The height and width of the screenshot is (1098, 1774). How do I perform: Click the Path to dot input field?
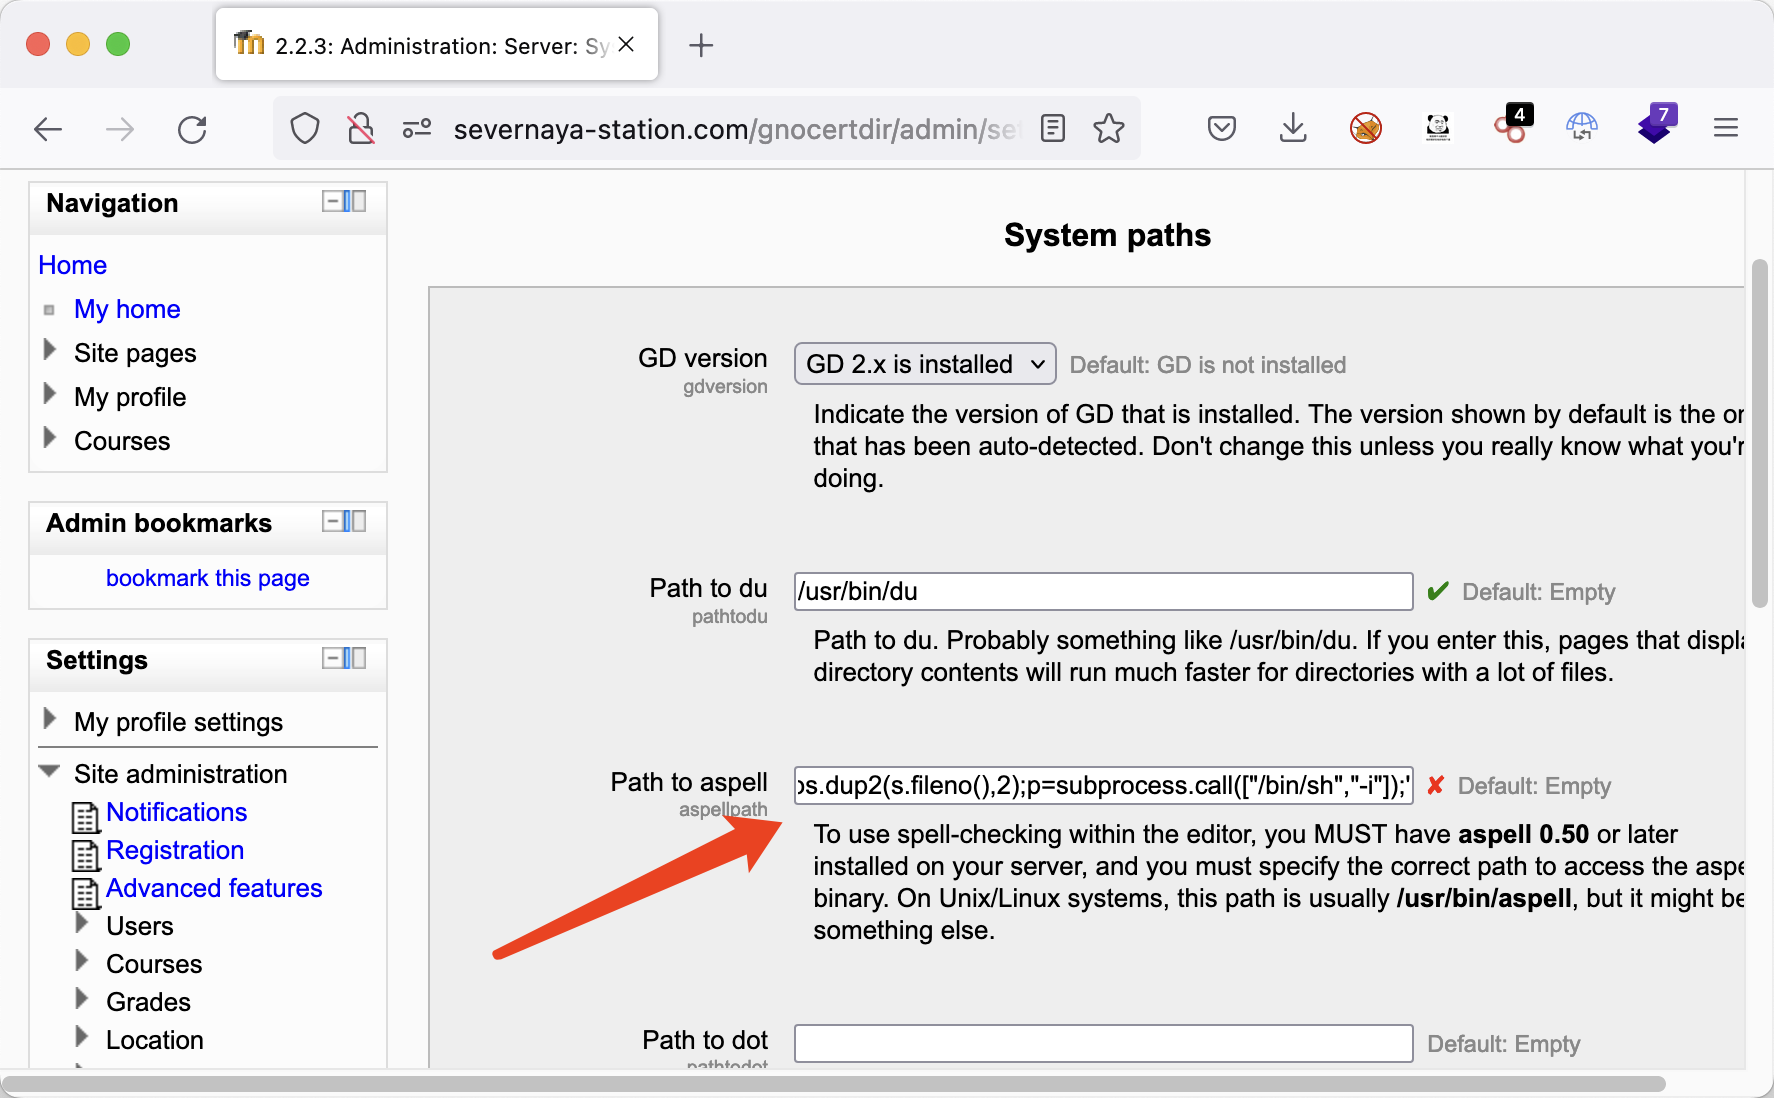coord(1102,1043)
